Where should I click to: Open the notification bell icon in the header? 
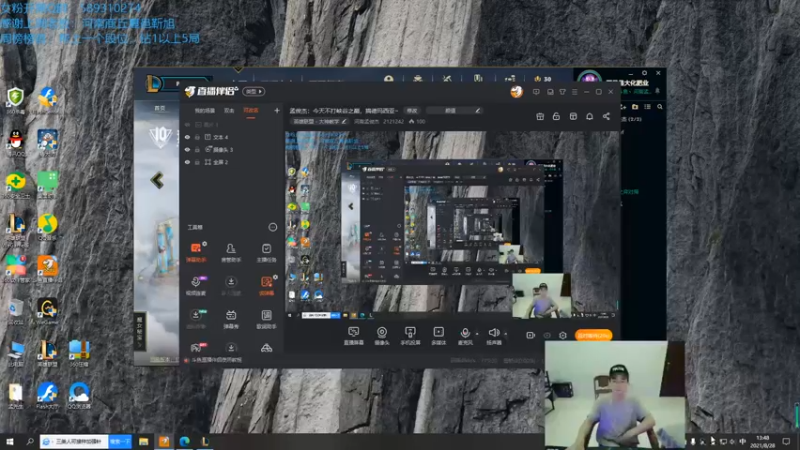pos(589,116)
